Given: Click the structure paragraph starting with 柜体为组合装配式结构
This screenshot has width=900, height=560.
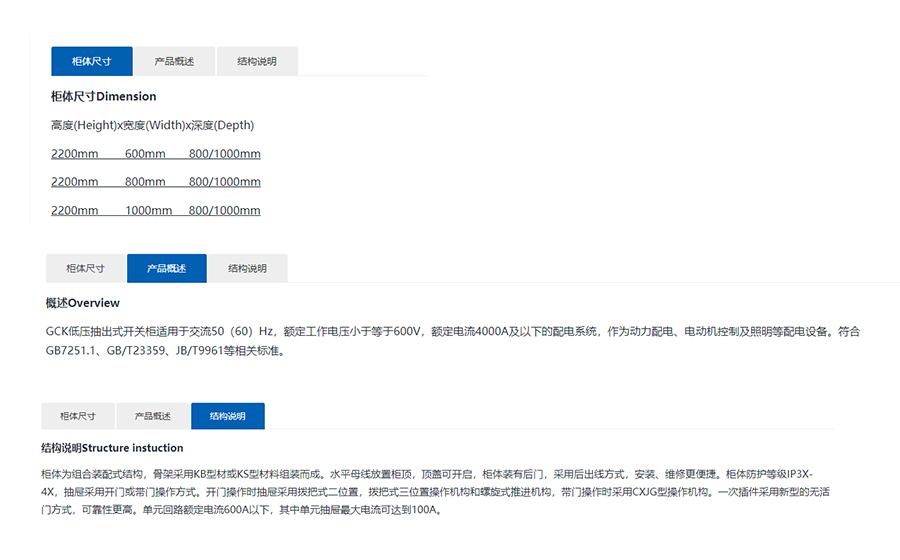Looking at the screenshot, I should (430, 473).
